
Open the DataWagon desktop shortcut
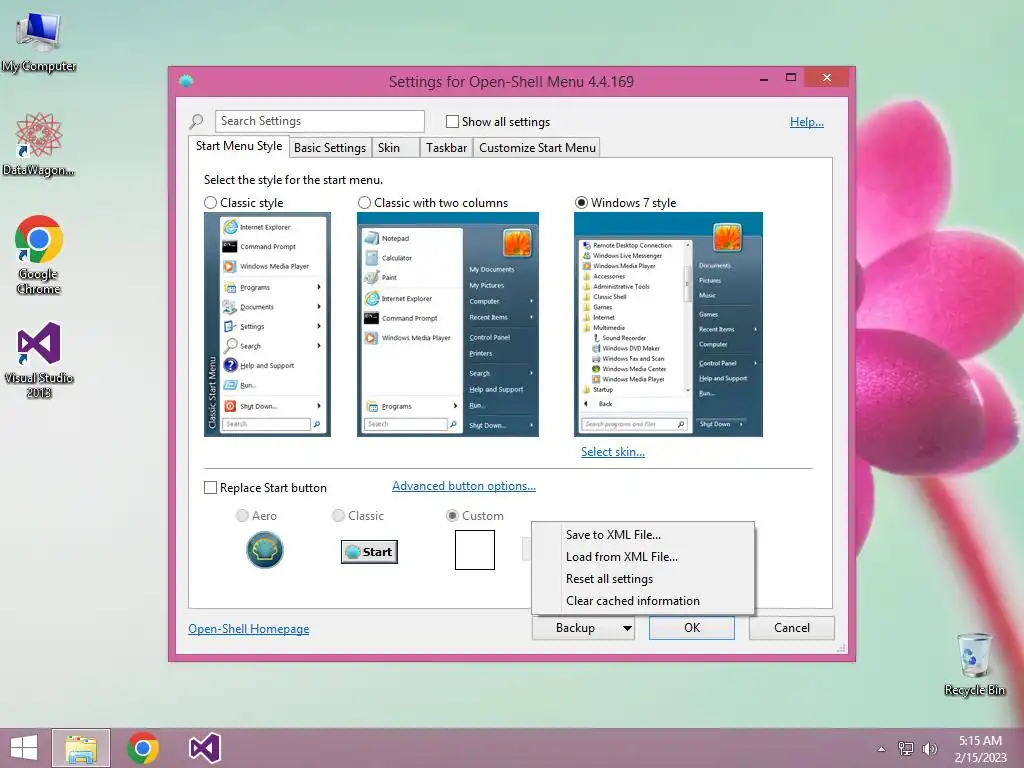coord(39,144)
